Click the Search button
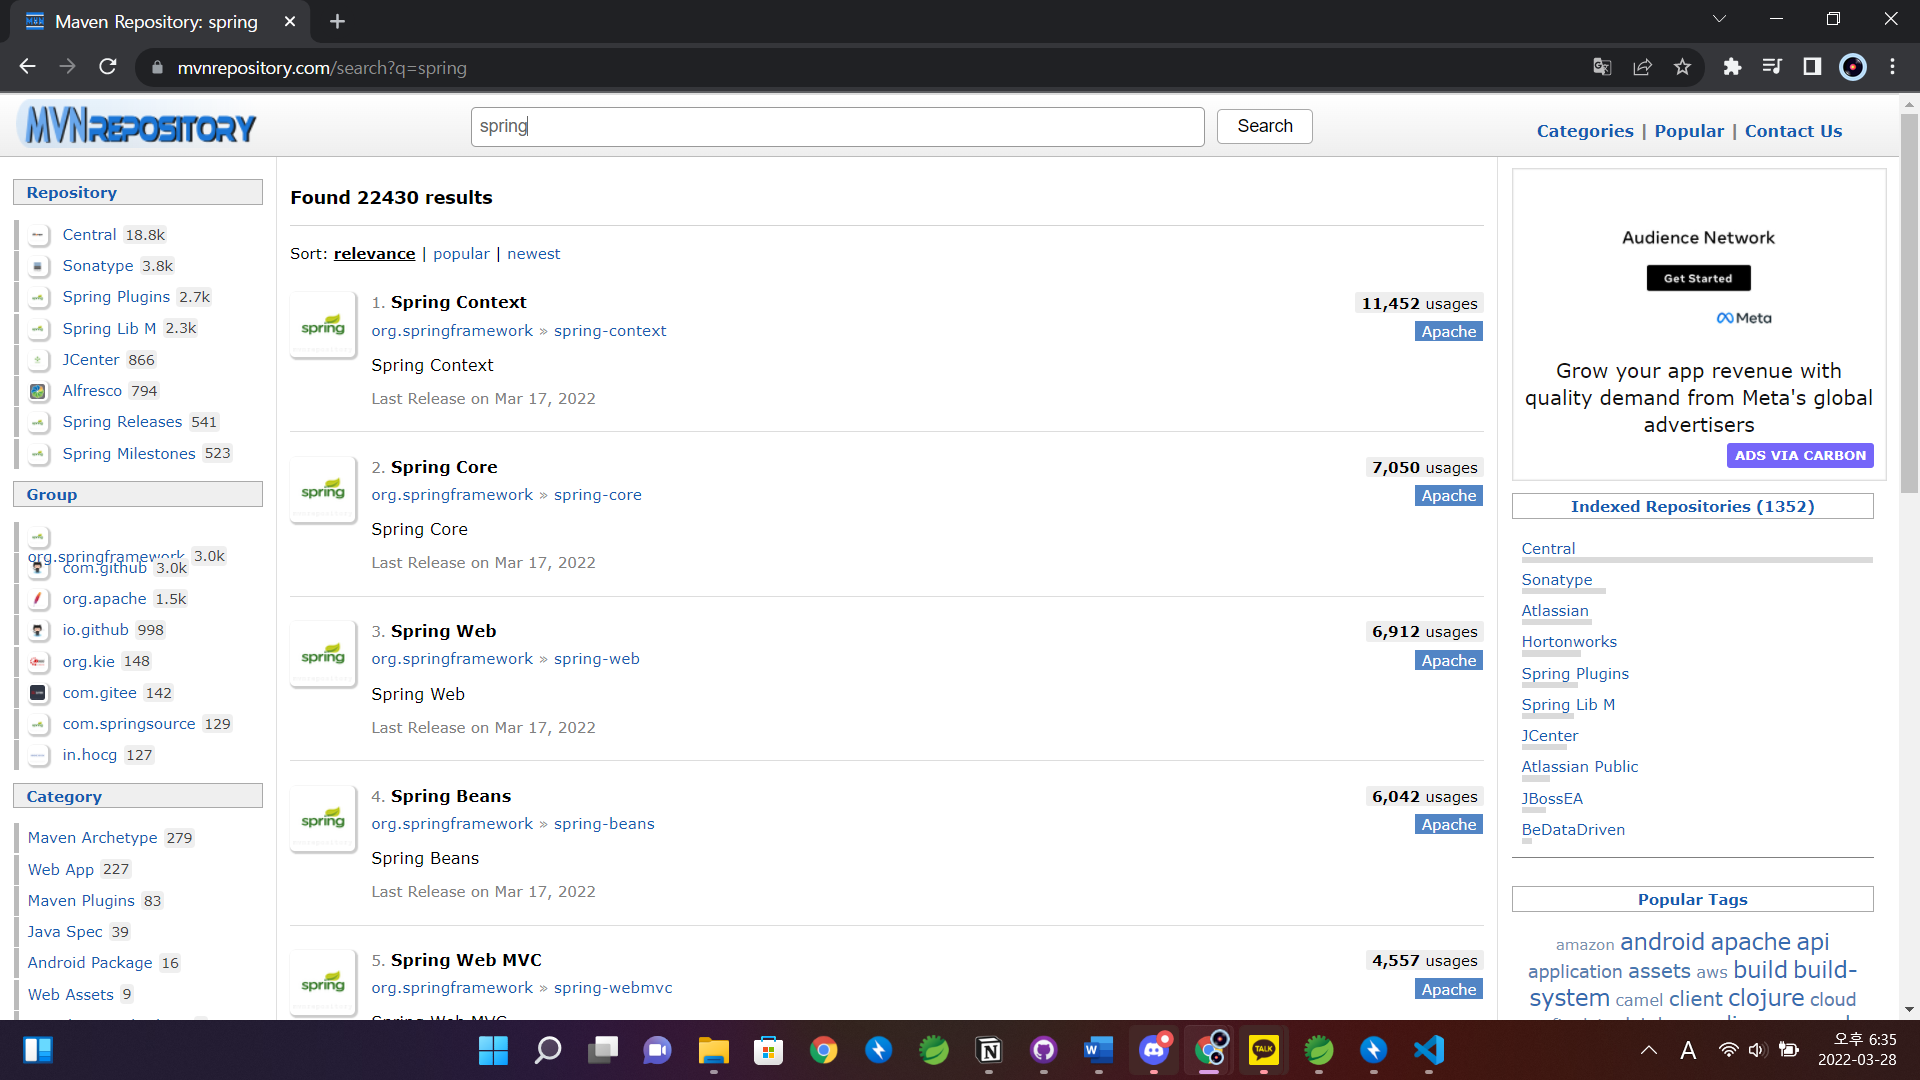Screen dimensions: 1920x1080 (1264, 126)
